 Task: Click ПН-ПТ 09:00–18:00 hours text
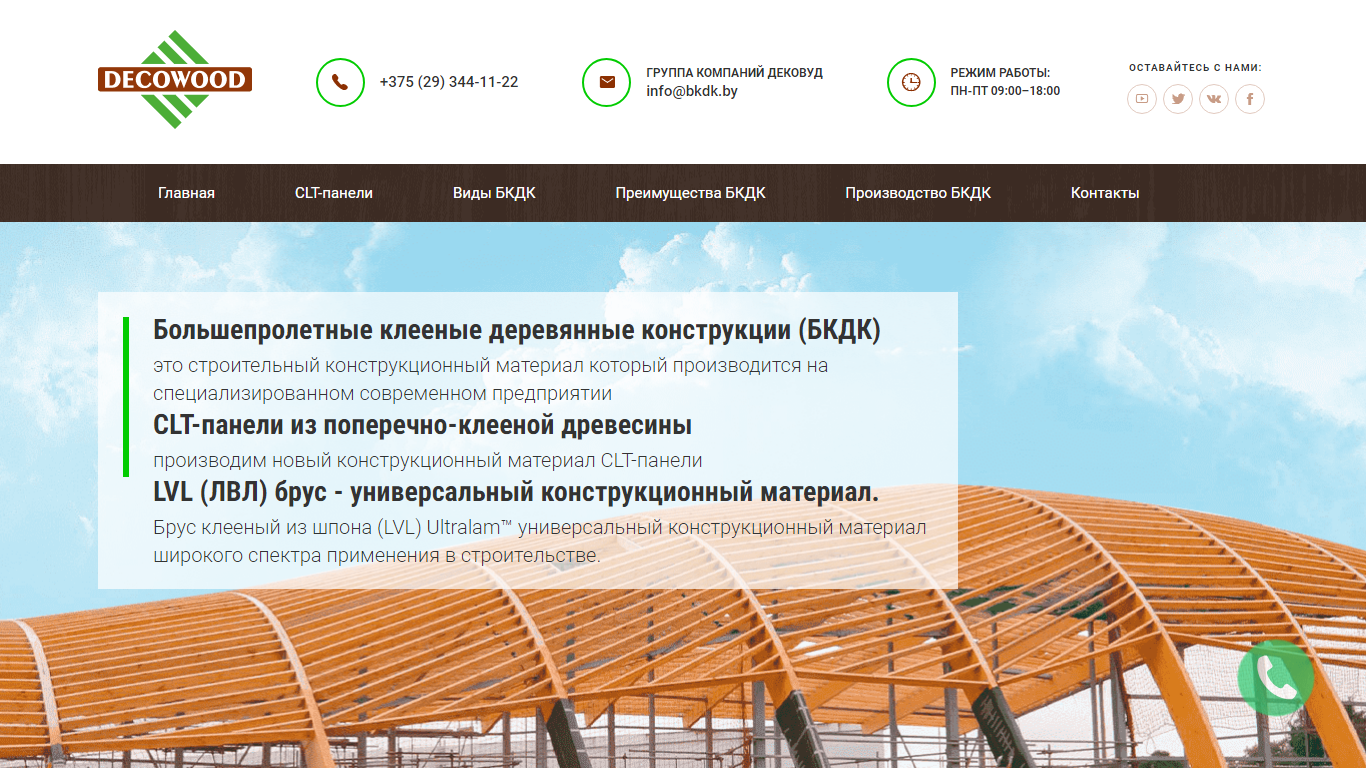[x=1005, y=91]
